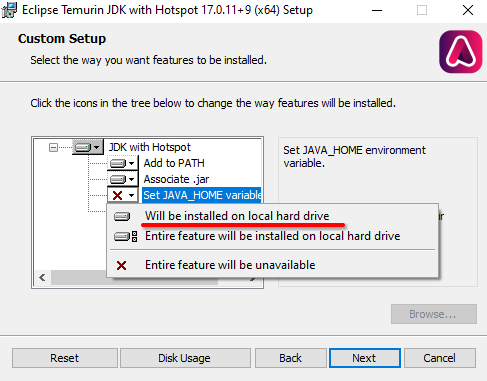Choose Entire feature will be unavailable

click(x=272, y=265)
